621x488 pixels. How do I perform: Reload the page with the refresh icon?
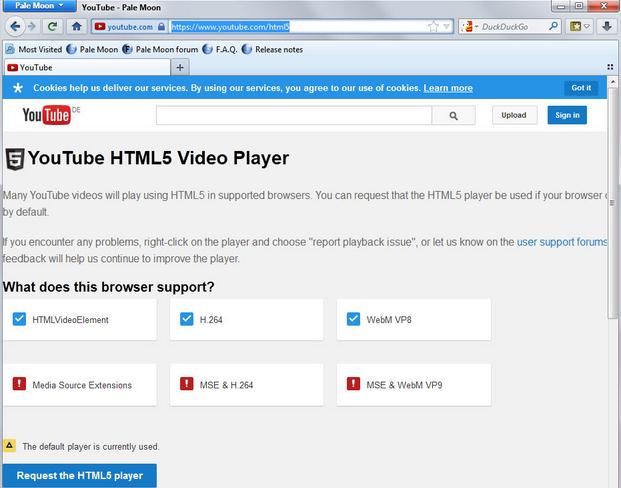tap(52, 27)
